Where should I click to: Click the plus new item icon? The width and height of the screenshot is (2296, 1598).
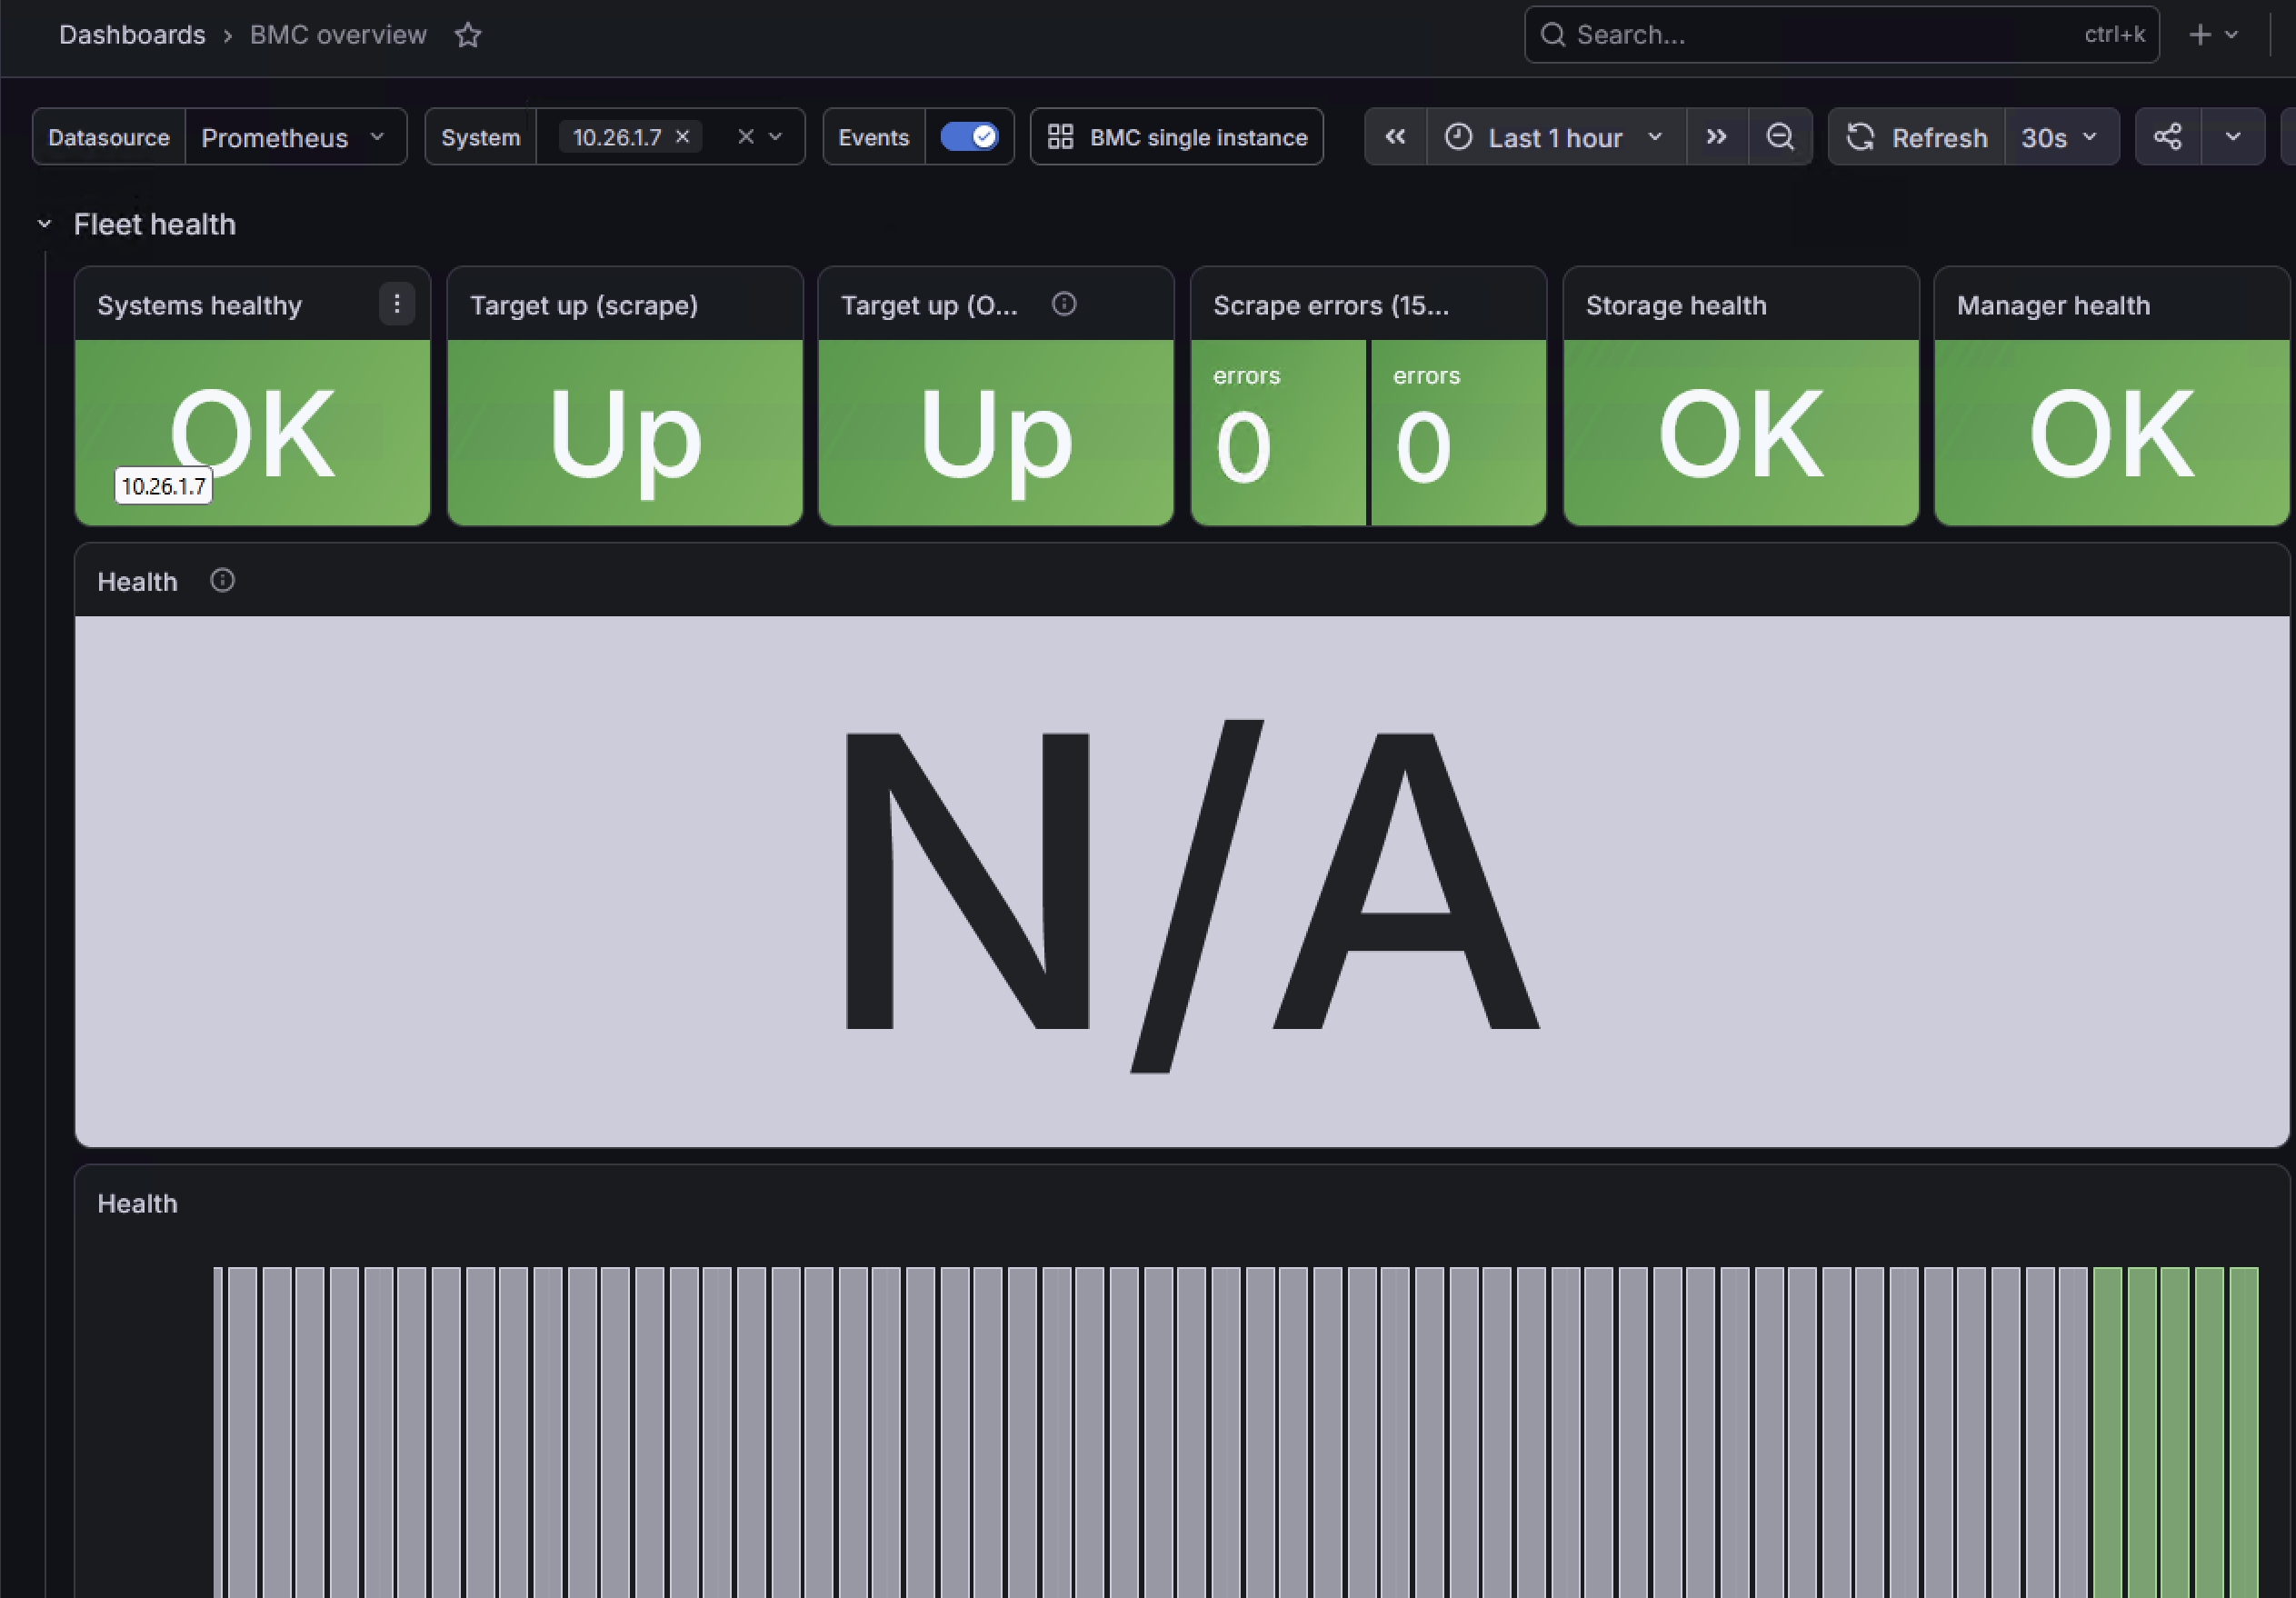2200,35
